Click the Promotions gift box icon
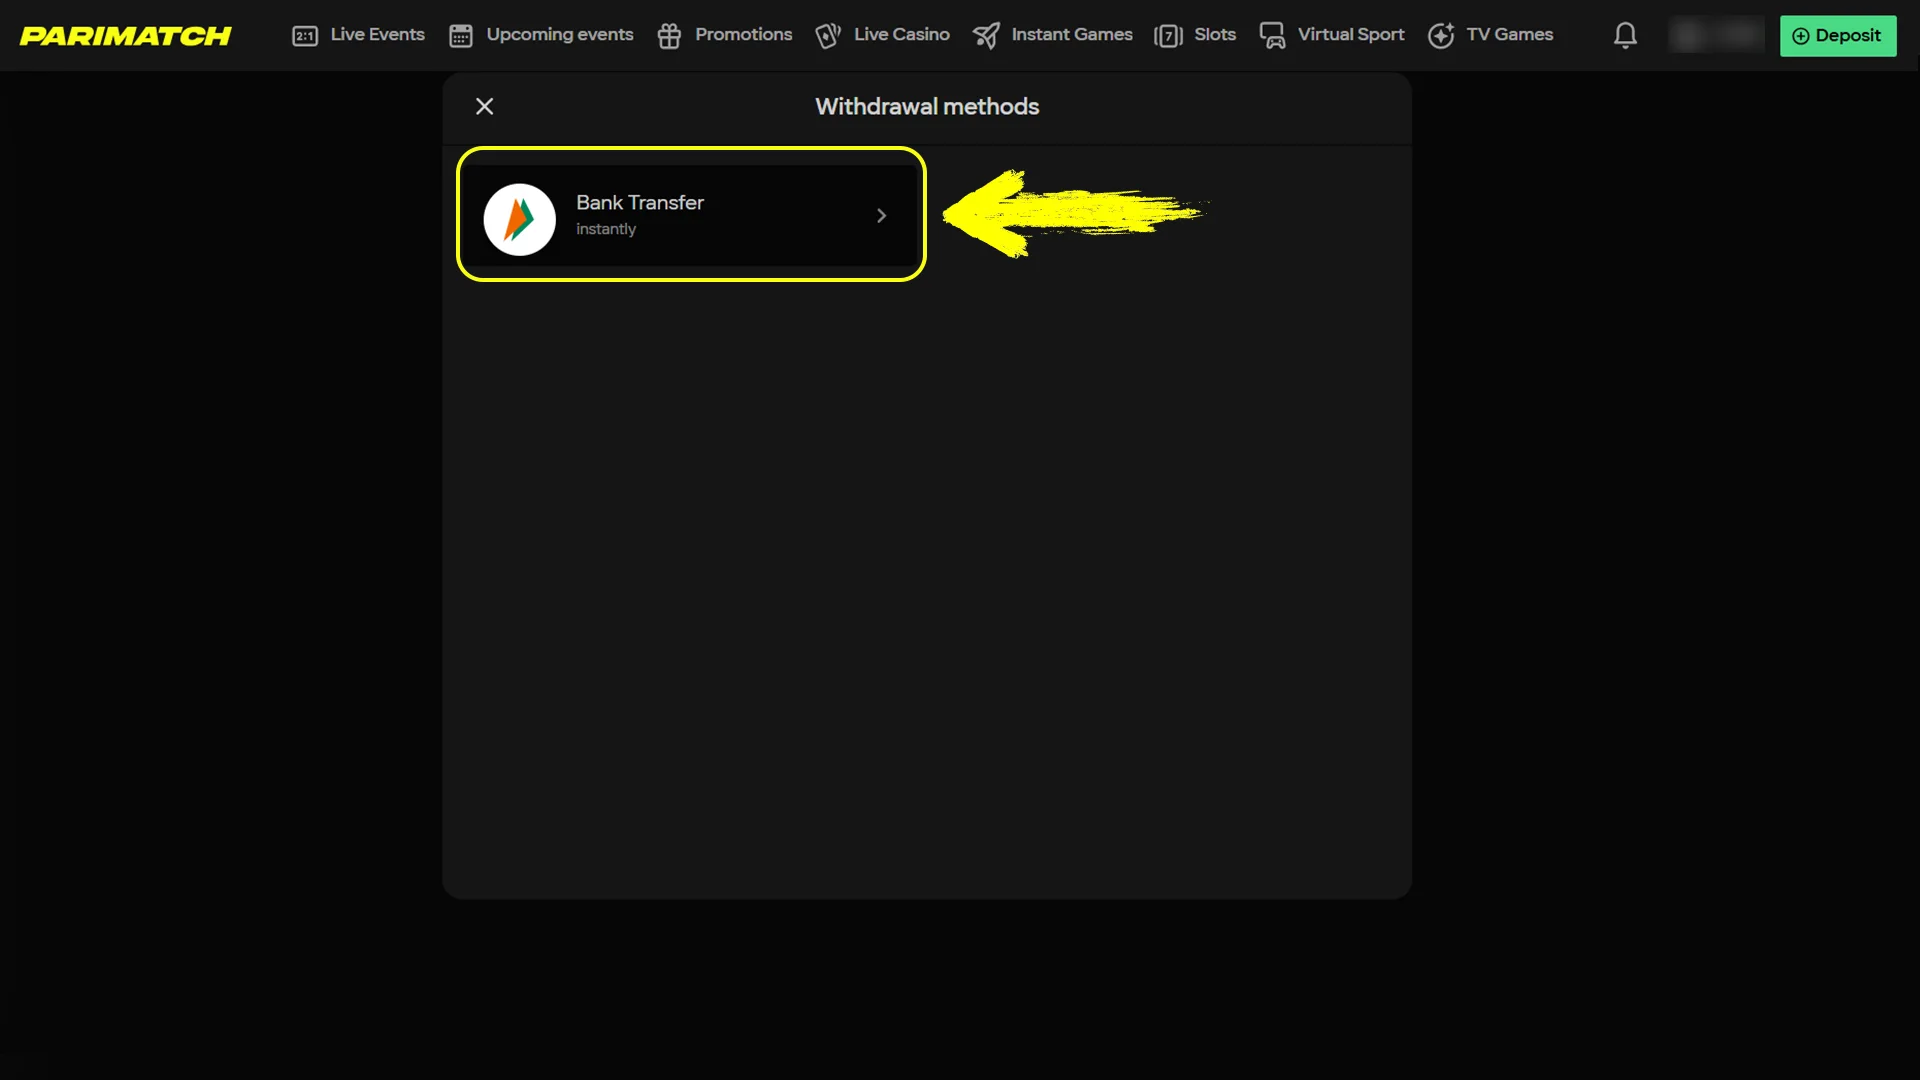Screen dimensions: 1920x1080 pos(669,36)
